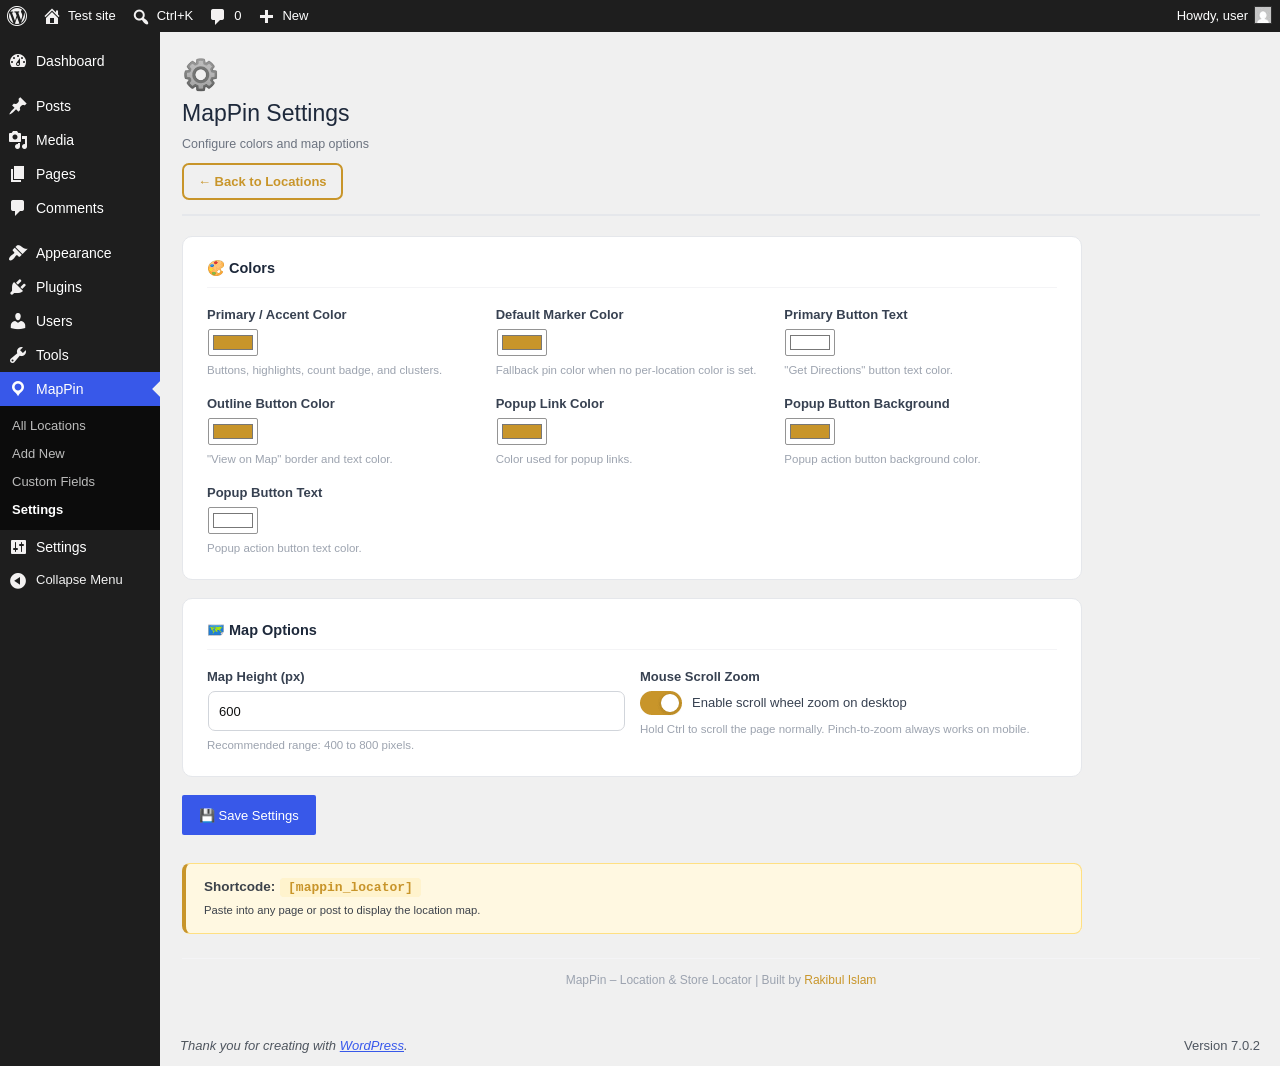Click the Pages icon in sidebar
1280x1066 pixels.
point(18,174)
